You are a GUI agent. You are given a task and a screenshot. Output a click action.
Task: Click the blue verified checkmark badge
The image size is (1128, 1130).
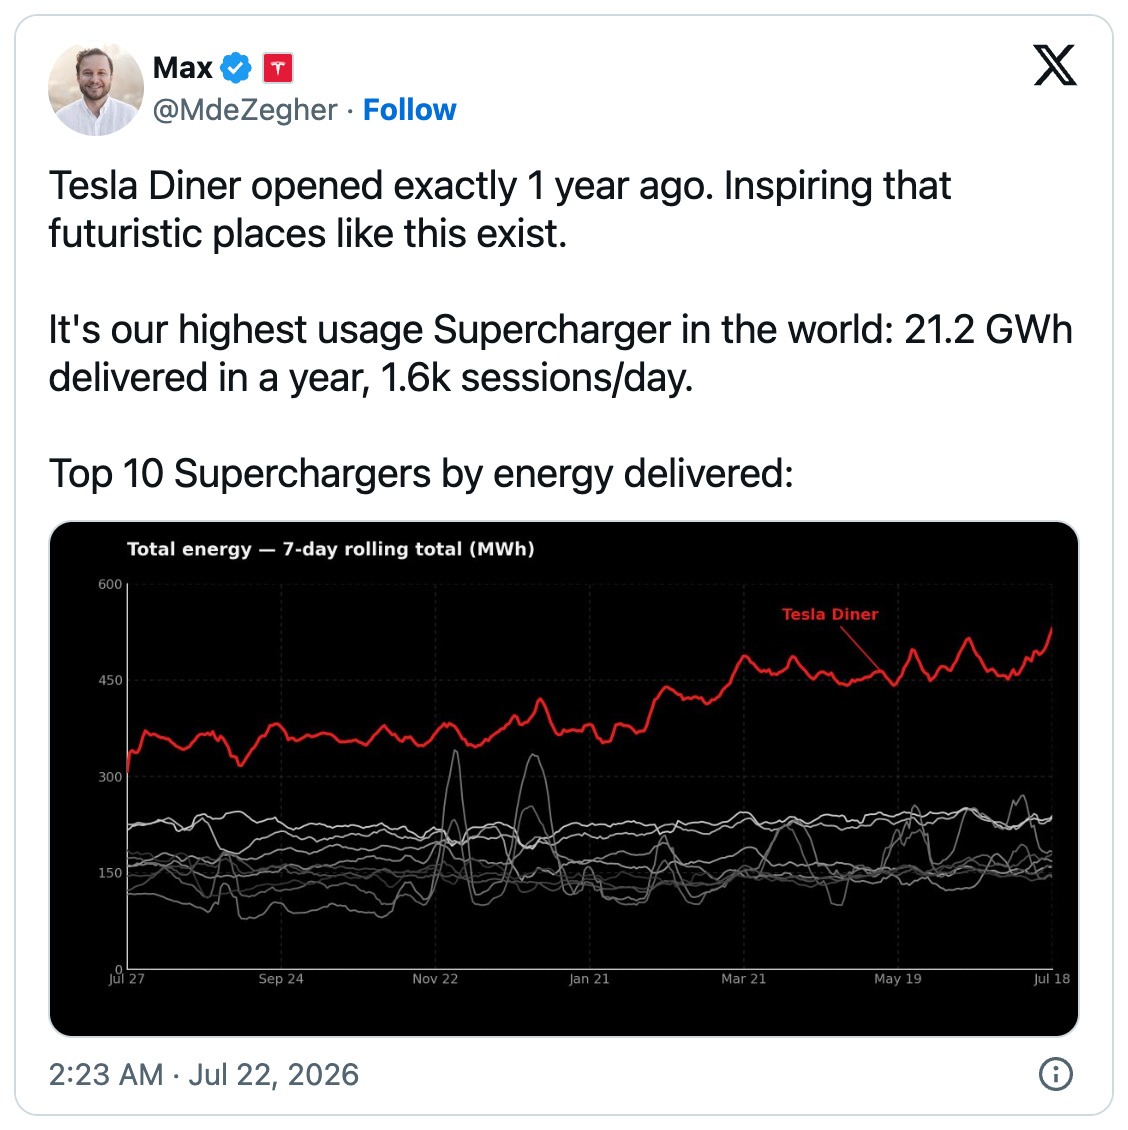236,68
